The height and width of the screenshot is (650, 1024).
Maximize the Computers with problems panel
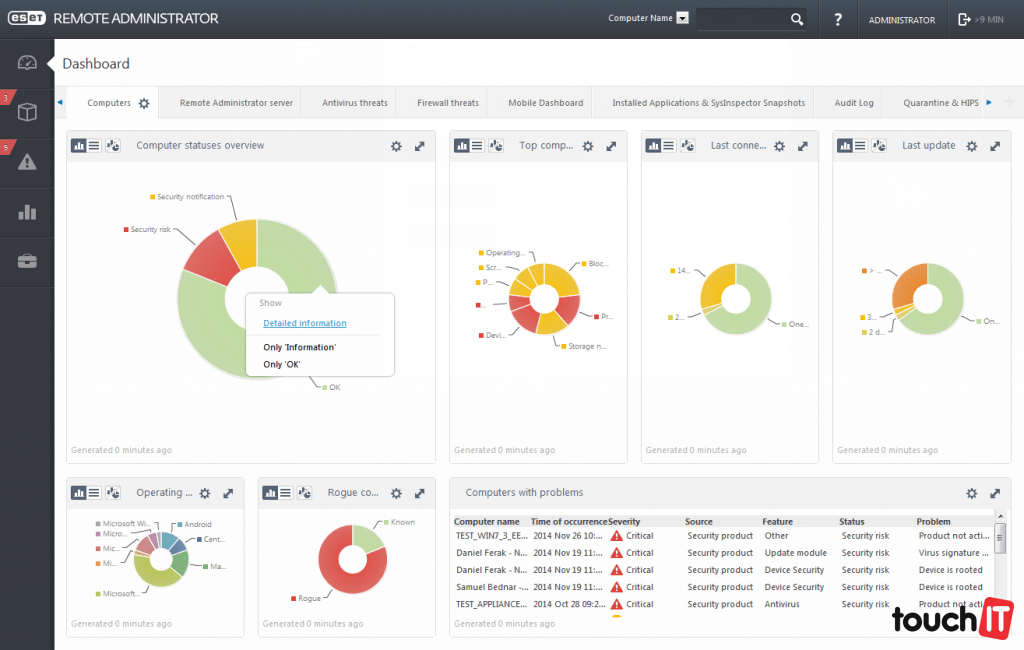pyautogui.click(x=995, y=493)
